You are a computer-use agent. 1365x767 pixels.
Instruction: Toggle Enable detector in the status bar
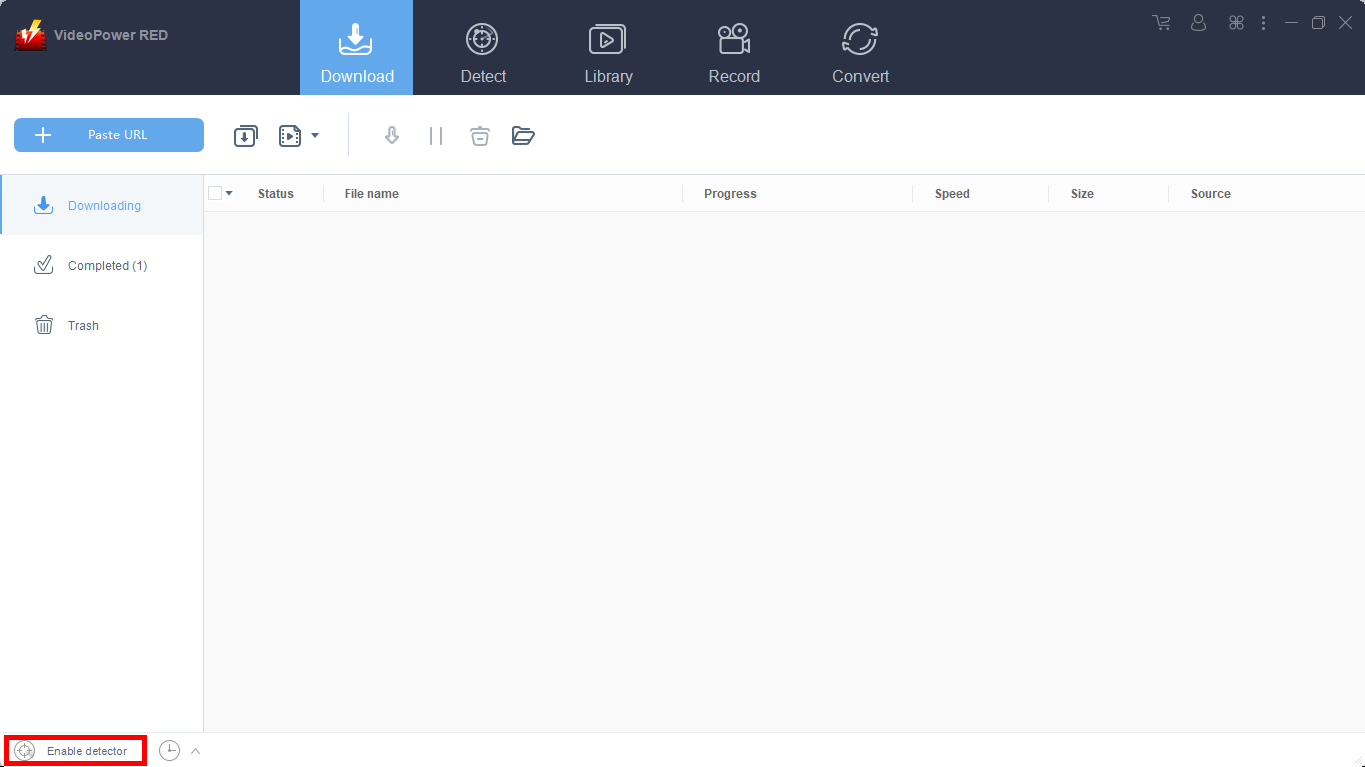tap(76, 751)
